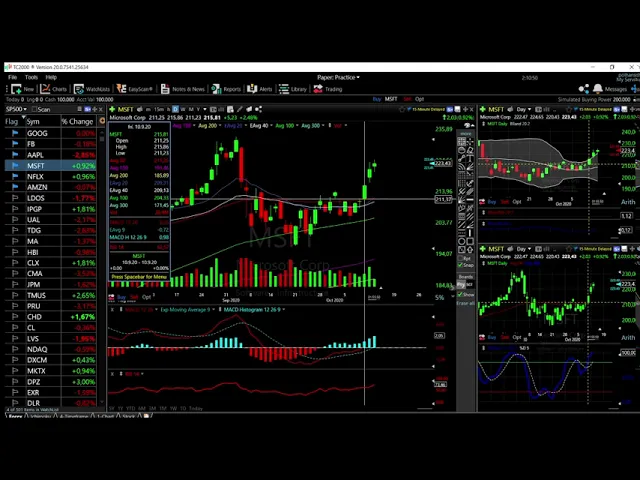This screenshot has width=640, height=480.
Task: Open top-right chart Day timeframe dropdown
Action: coord(524,109)
